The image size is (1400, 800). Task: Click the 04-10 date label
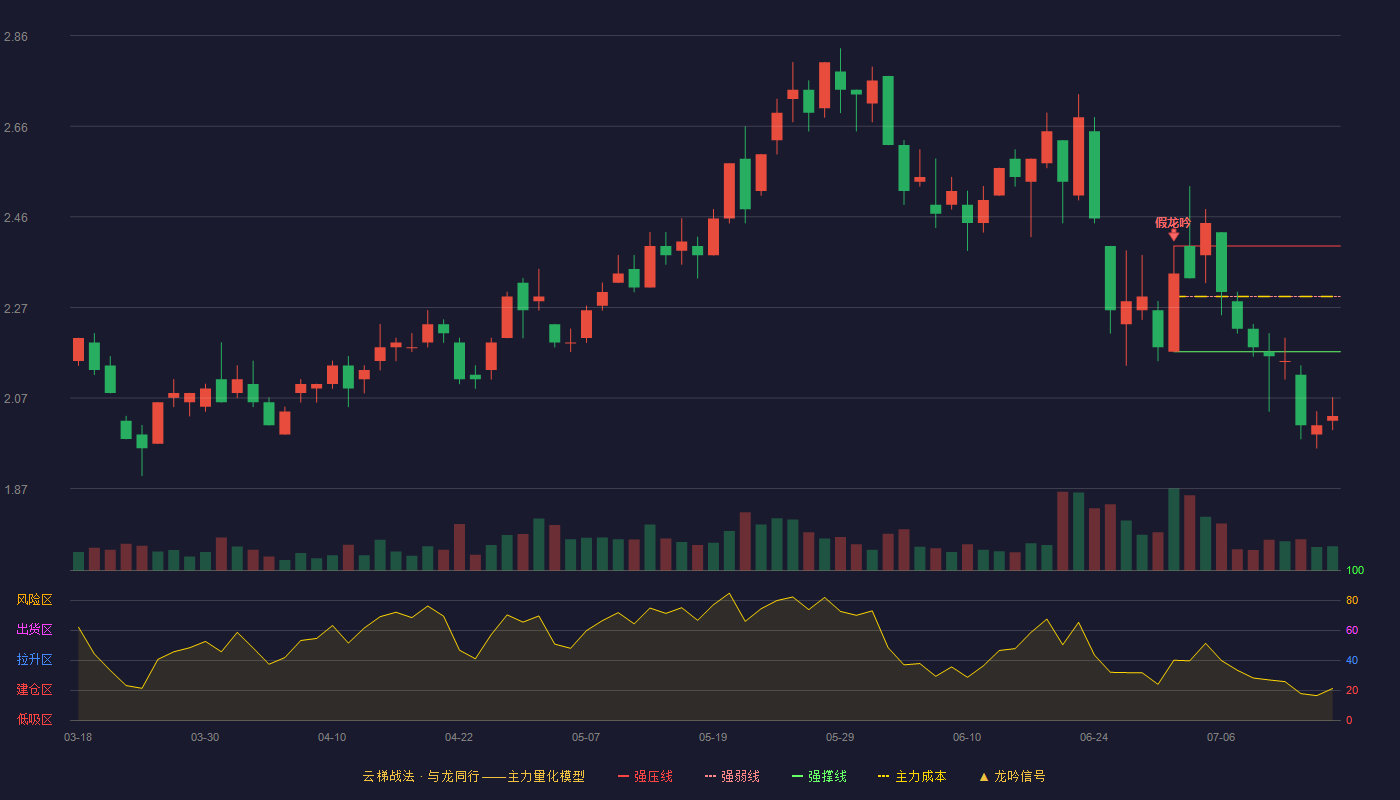pos(332,737)
